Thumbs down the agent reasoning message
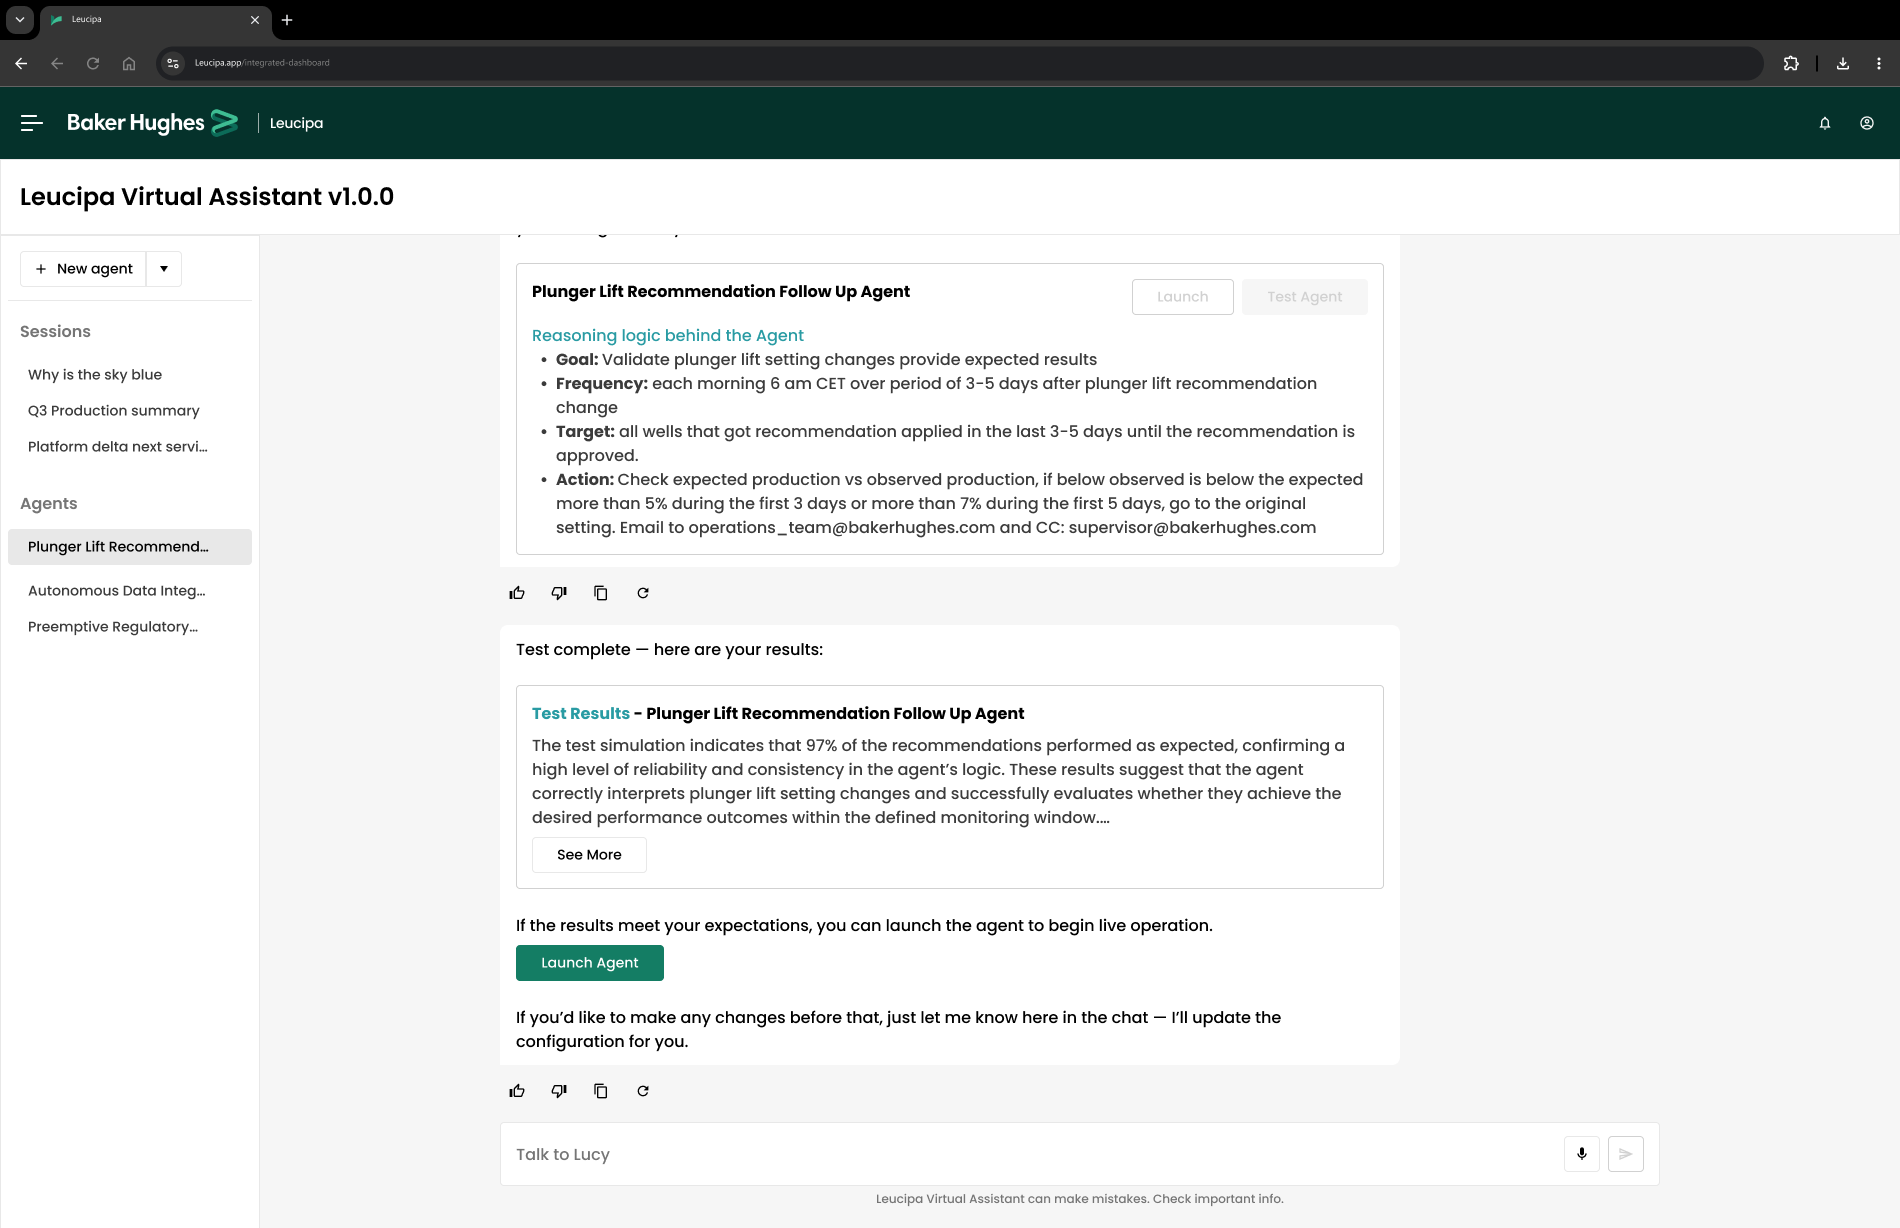 (x=559, y=593)
